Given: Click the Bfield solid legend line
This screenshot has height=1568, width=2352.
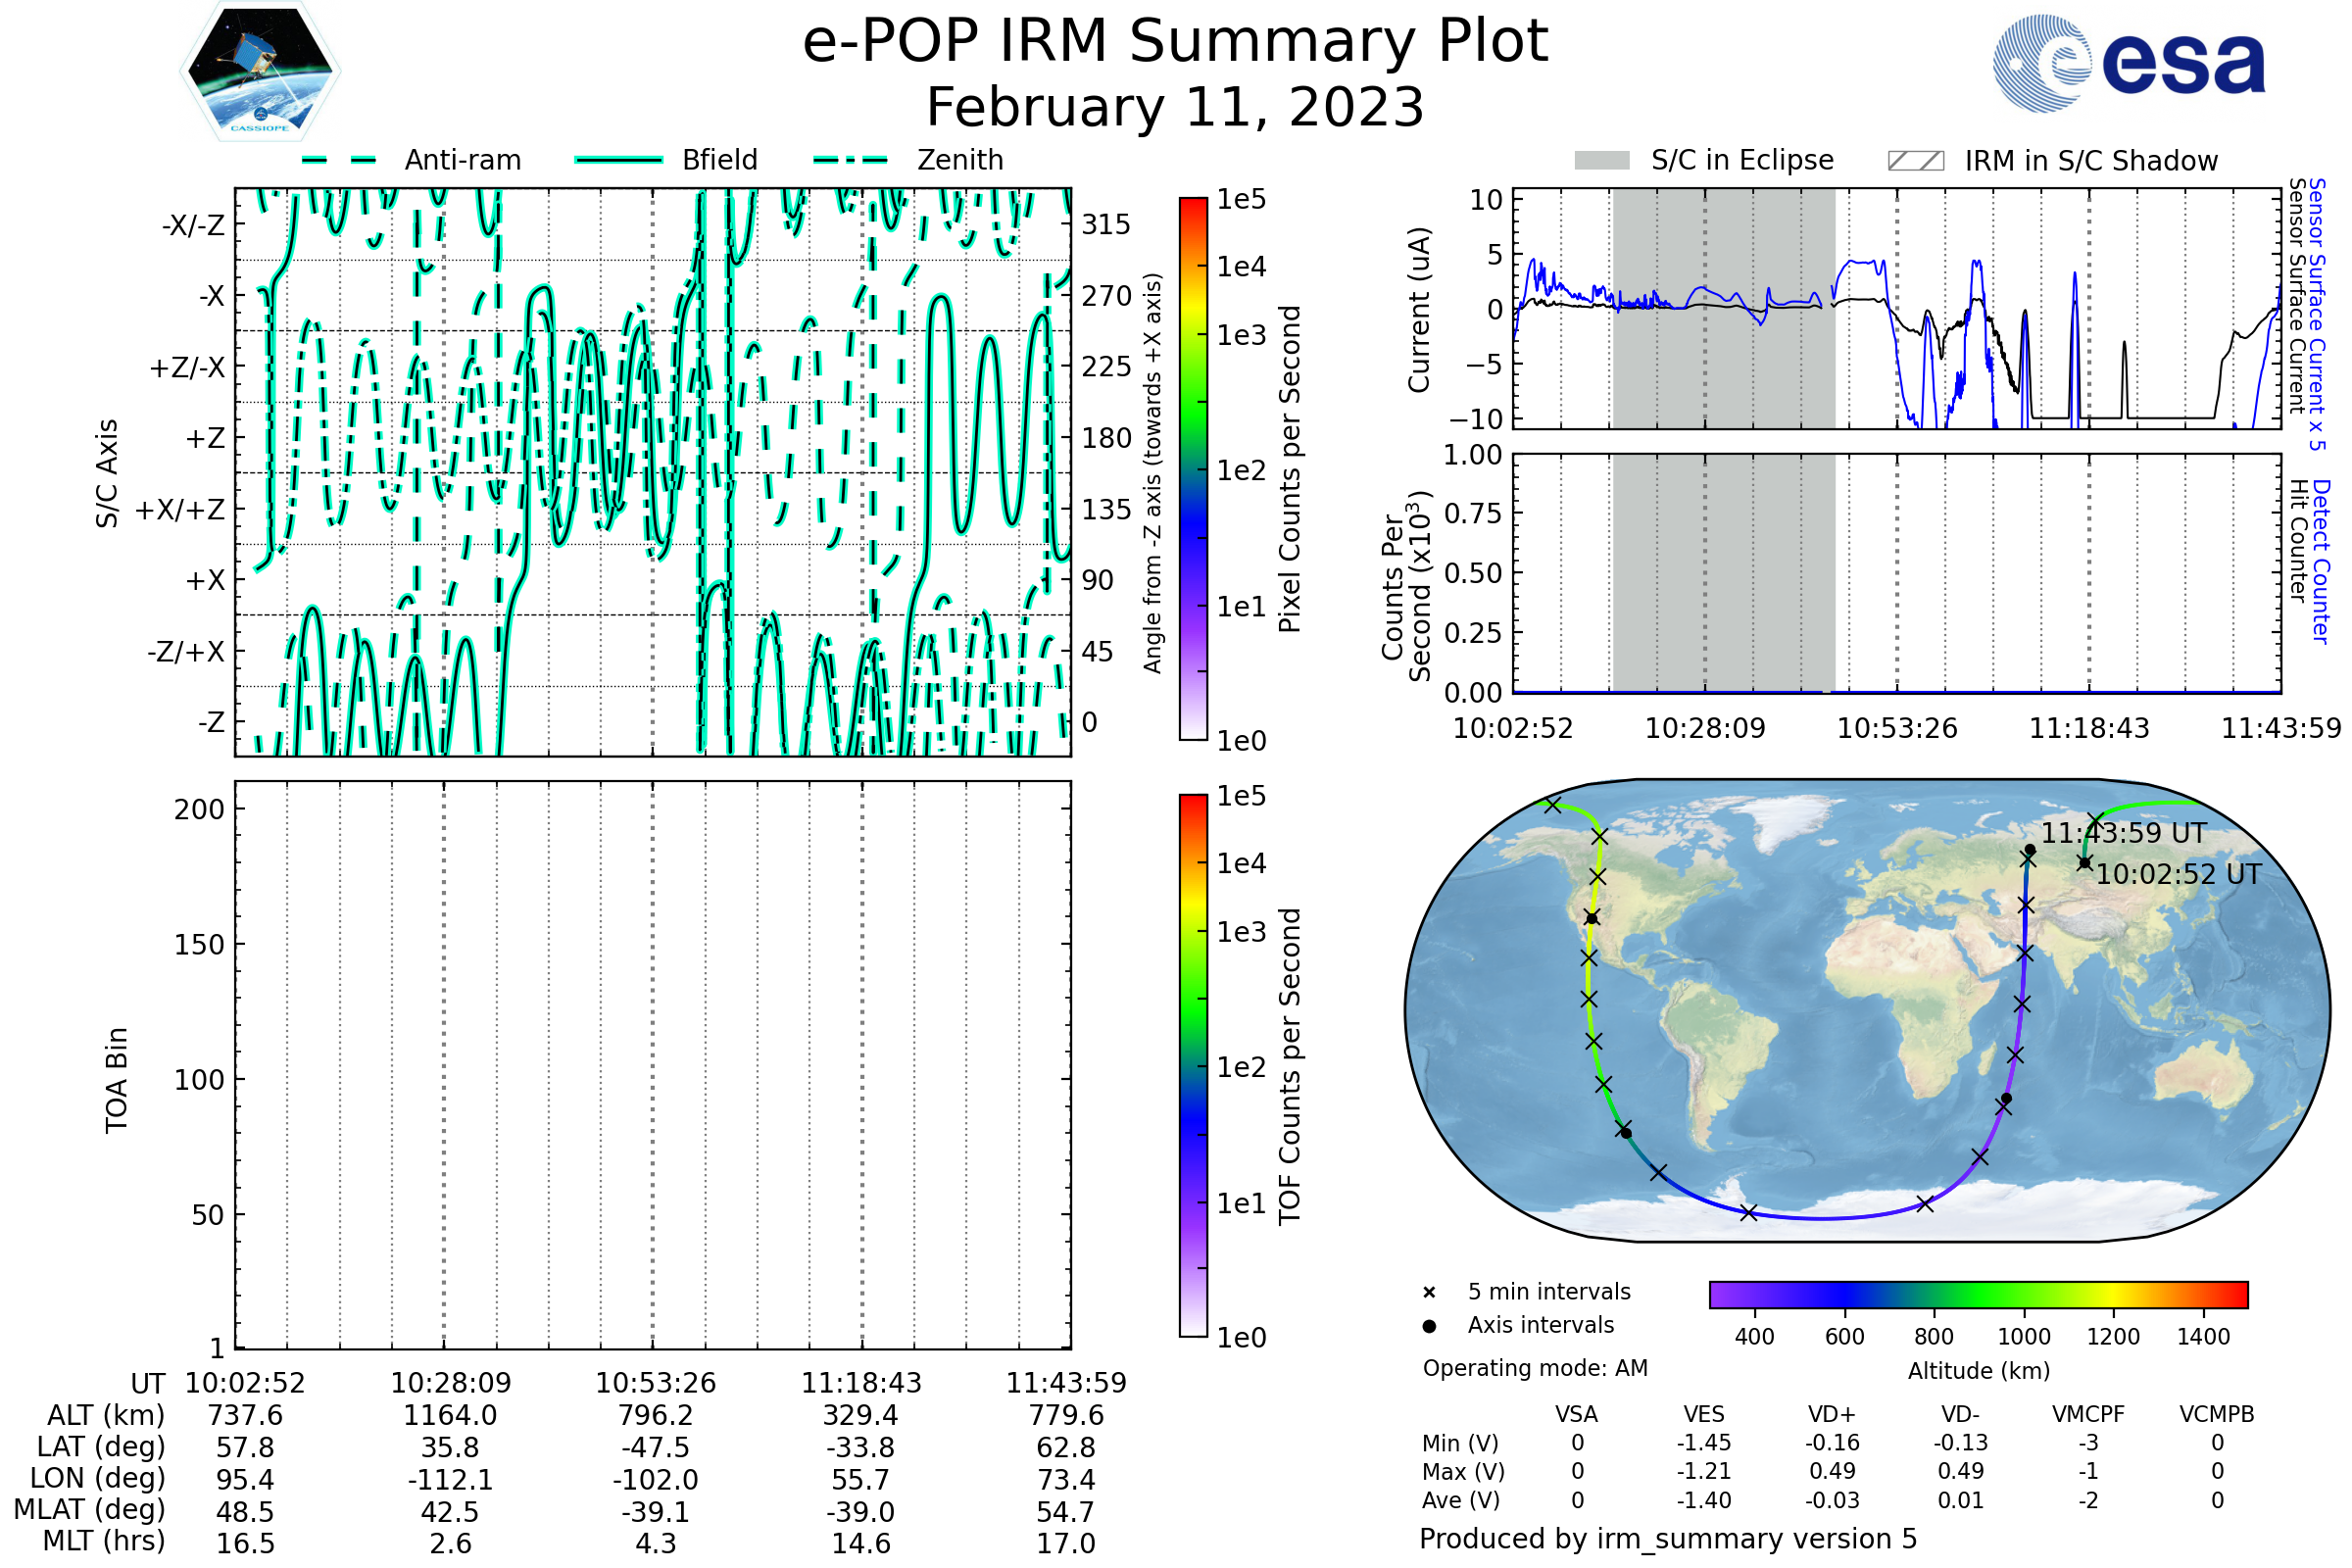Looking at the screenshot, I should 619,160.
